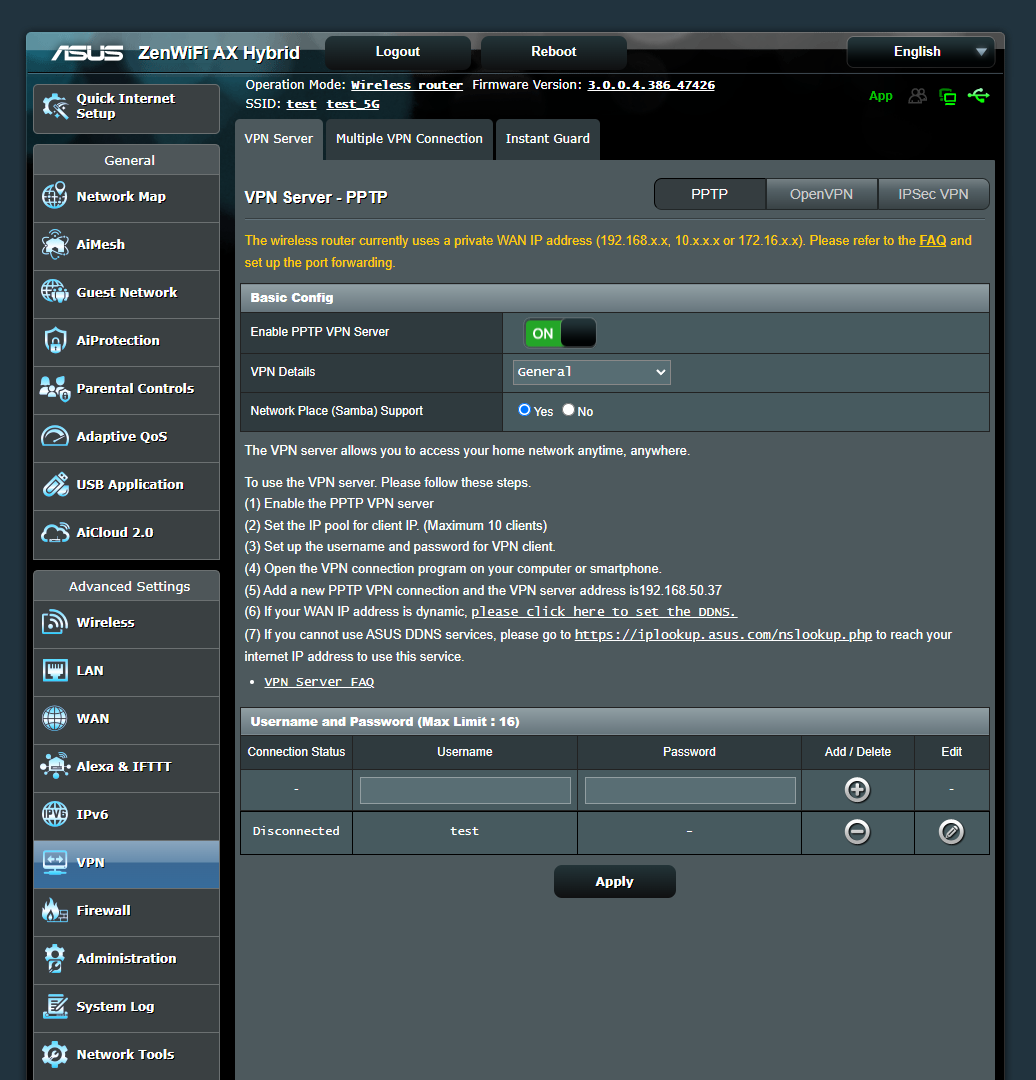The height and width of the screenshot is (1080, 1036).
Task: Open the VPN Details dropdown
Action: (x=591, y=371)
